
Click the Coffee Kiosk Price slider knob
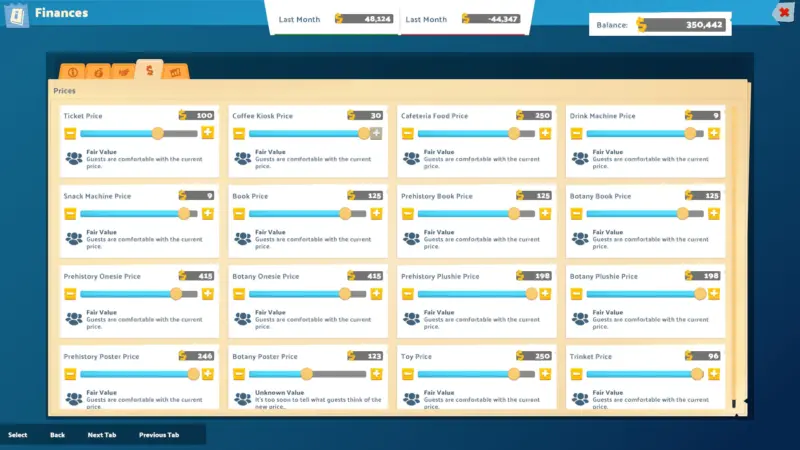(x=364, y=133)
